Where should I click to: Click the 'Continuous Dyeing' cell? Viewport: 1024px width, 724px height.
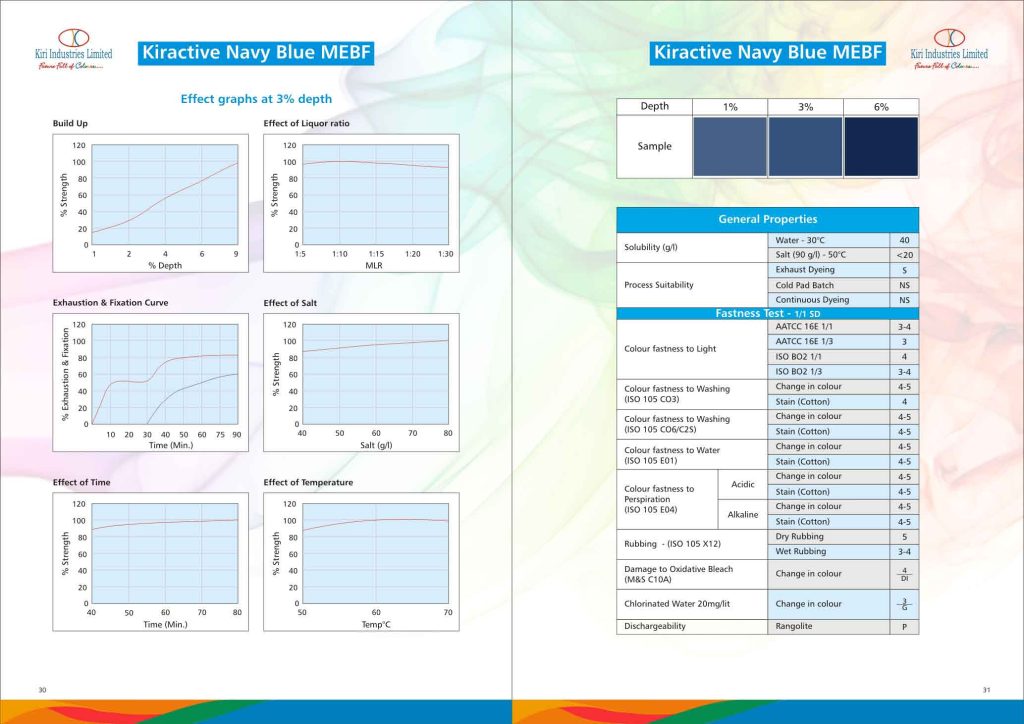coord(829,300)
